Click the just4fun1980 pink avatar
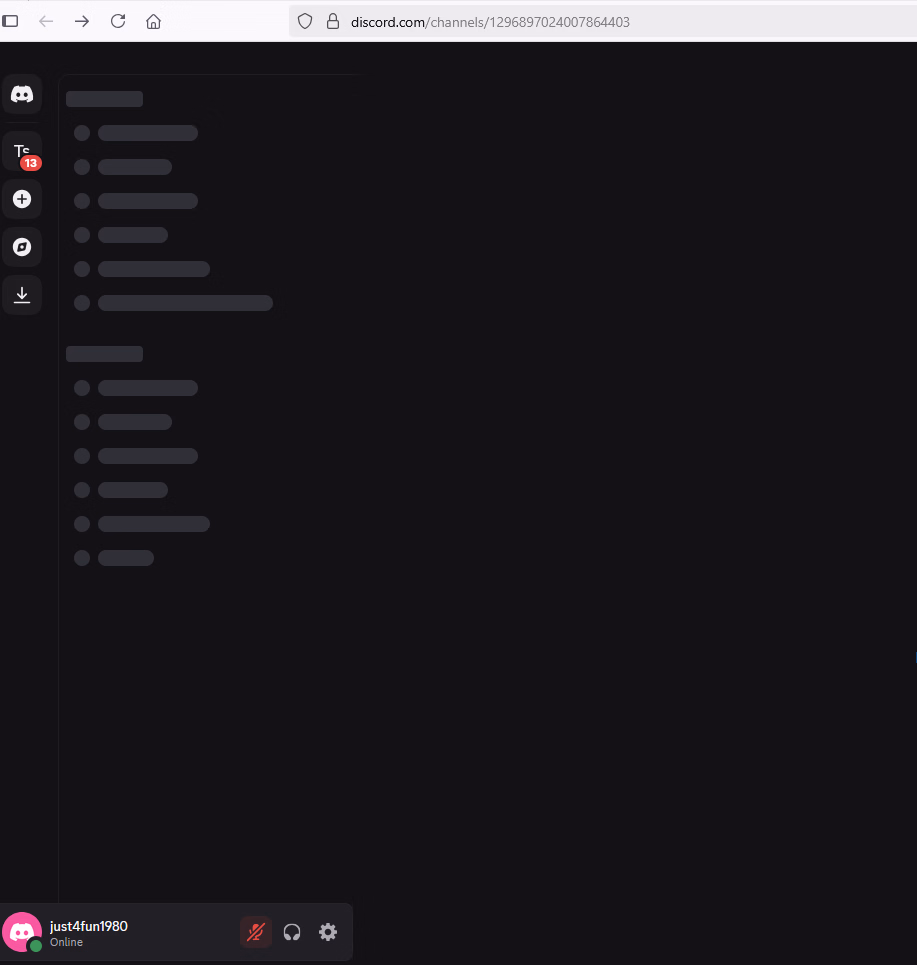 coord(22,932)
